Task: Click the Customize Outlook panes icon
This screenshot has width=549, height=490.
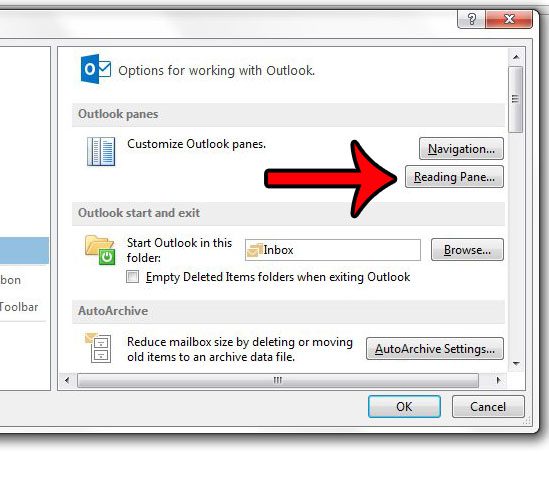Action: coord(101,151)
